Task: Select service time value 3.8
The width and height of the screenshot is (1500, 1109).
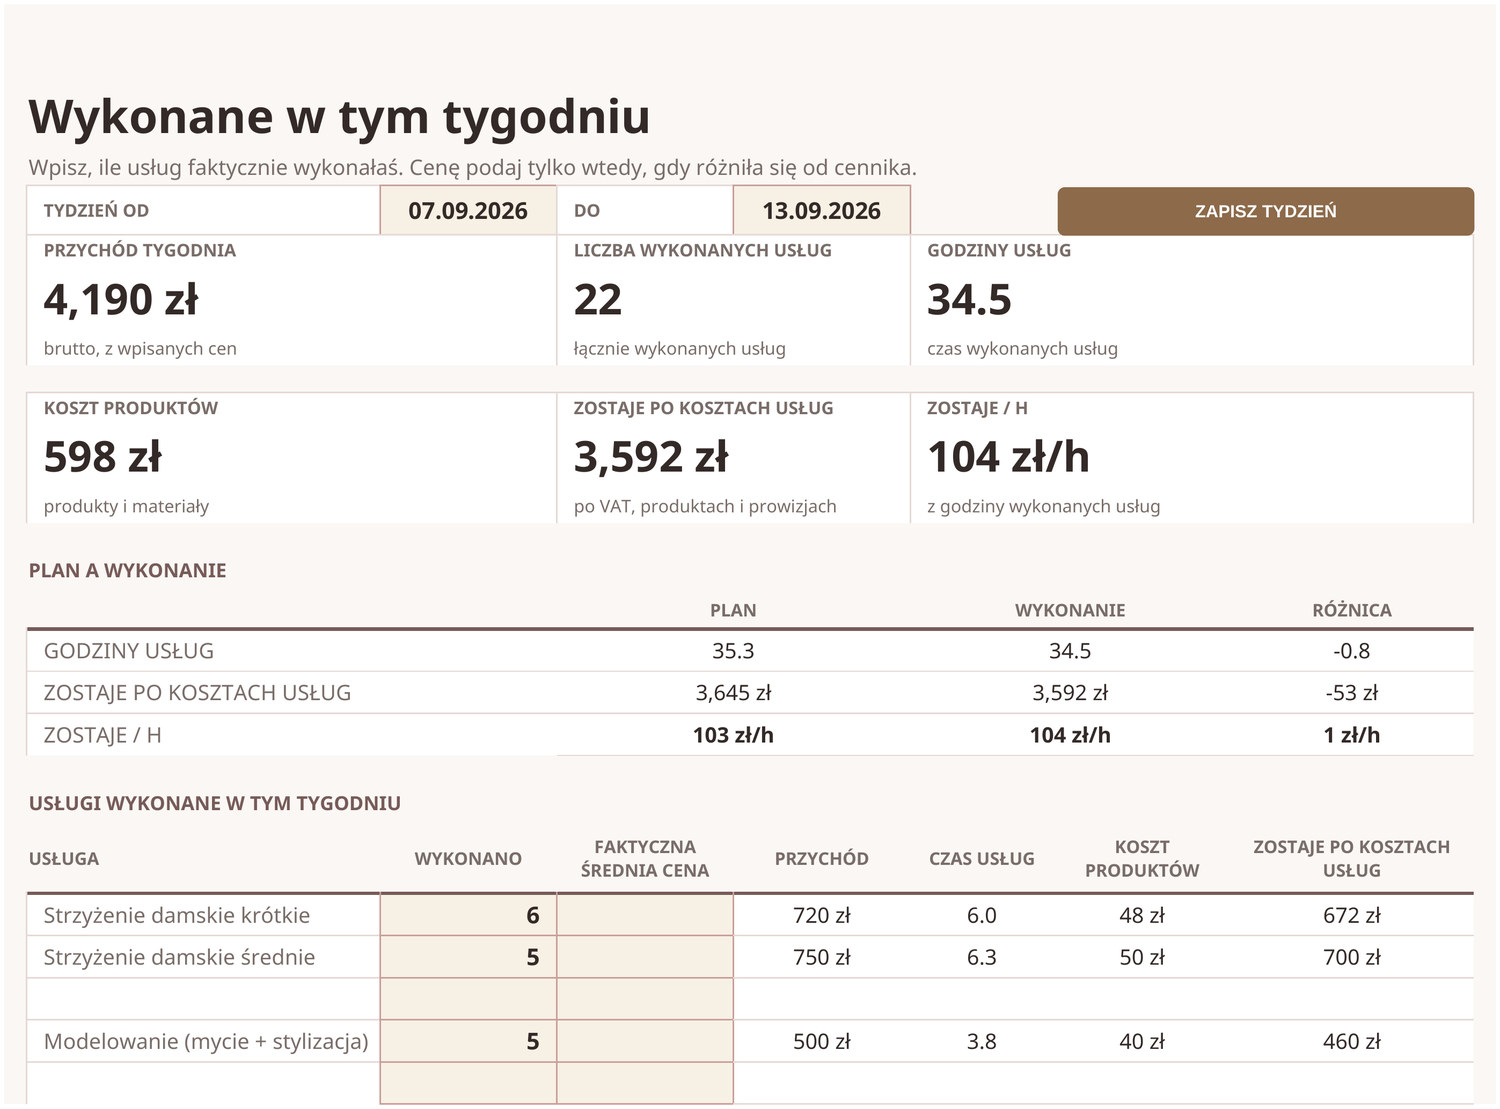Action: [982, 1041]
